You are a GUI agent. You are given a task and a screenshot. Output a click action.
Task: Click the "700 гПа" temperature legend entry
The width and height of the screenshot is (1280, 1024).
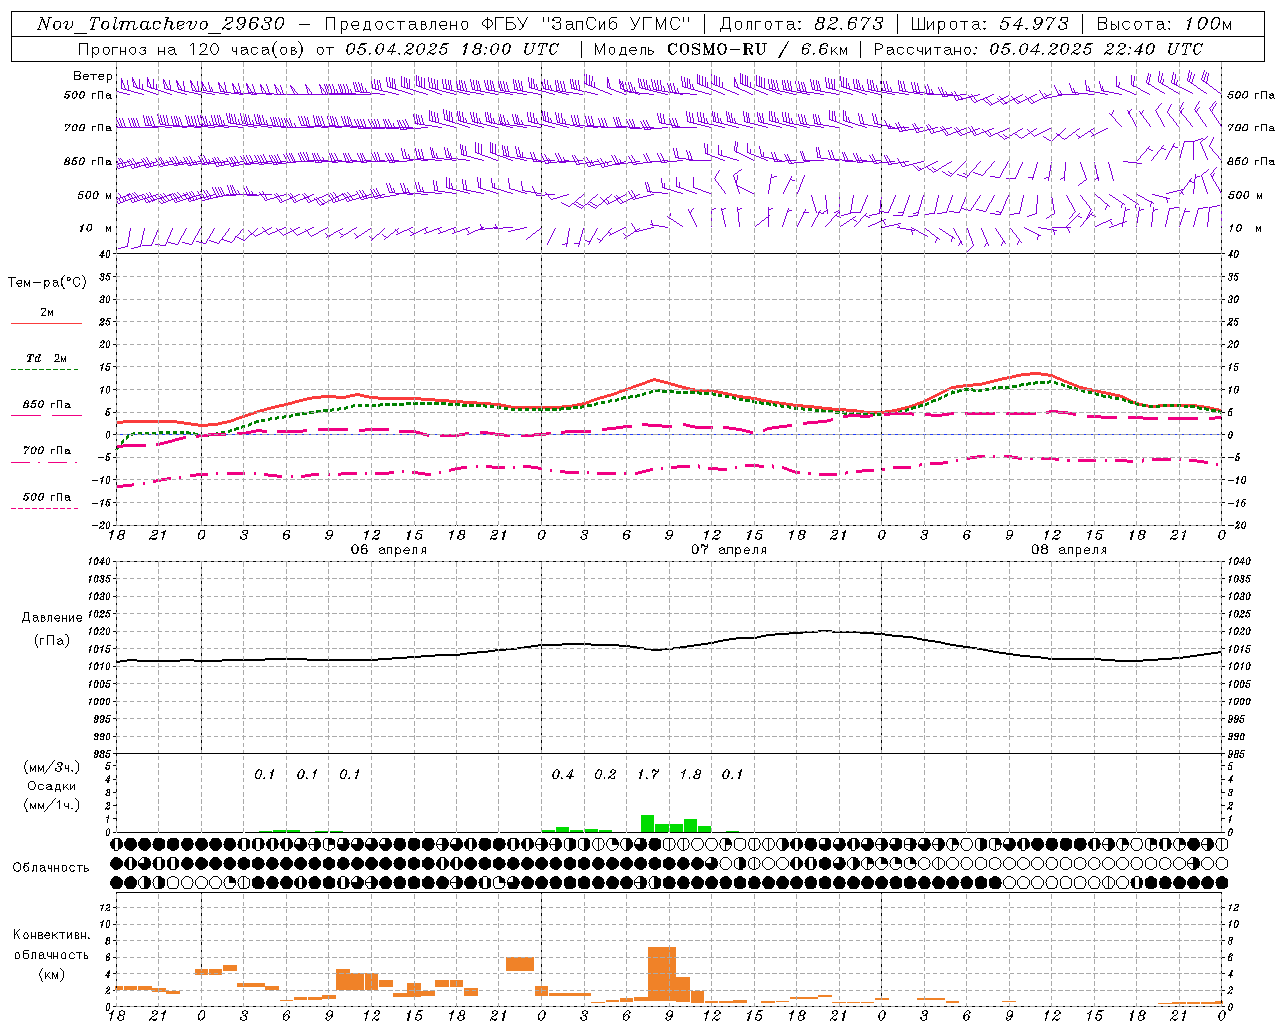tap(47, 450)
